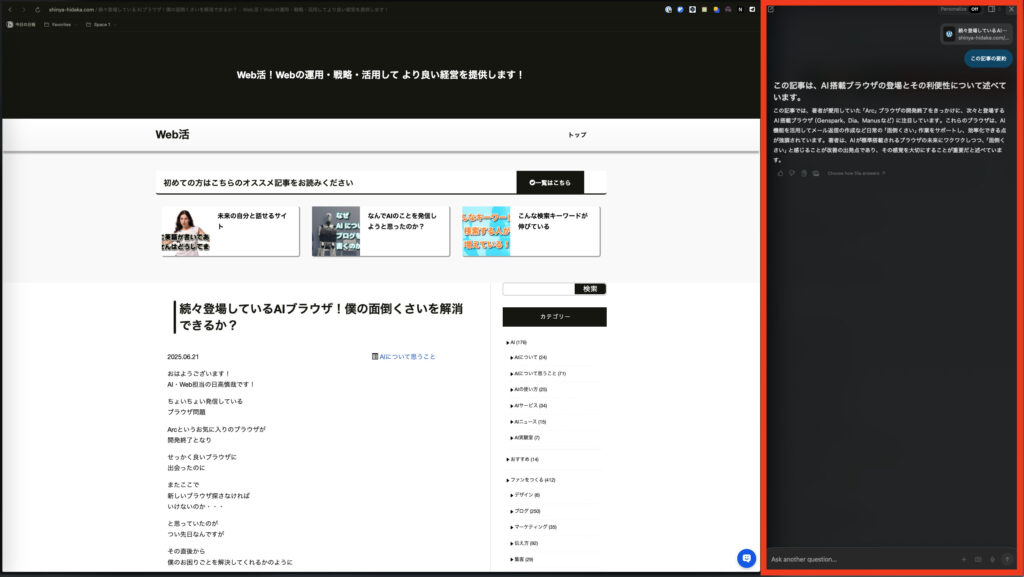Copy the answer with the copy icon

804,174
